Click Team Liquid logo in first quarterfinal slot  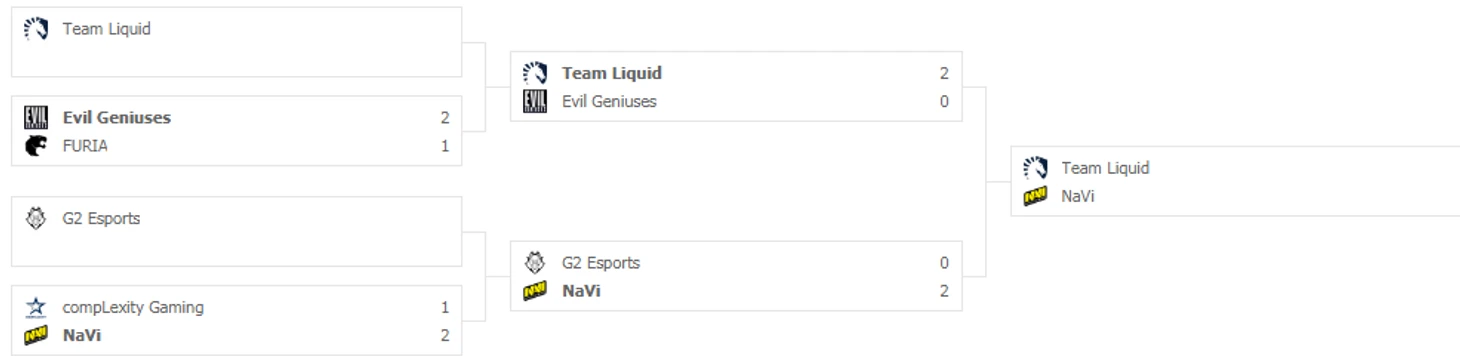click(x=35, y=29)
